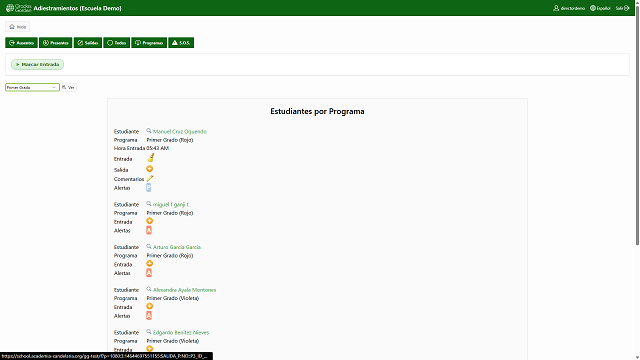Open blue P alert badge for Manuel Cruz Oquendo
This screenshot has width=640, height=360.
pos(149,188)
